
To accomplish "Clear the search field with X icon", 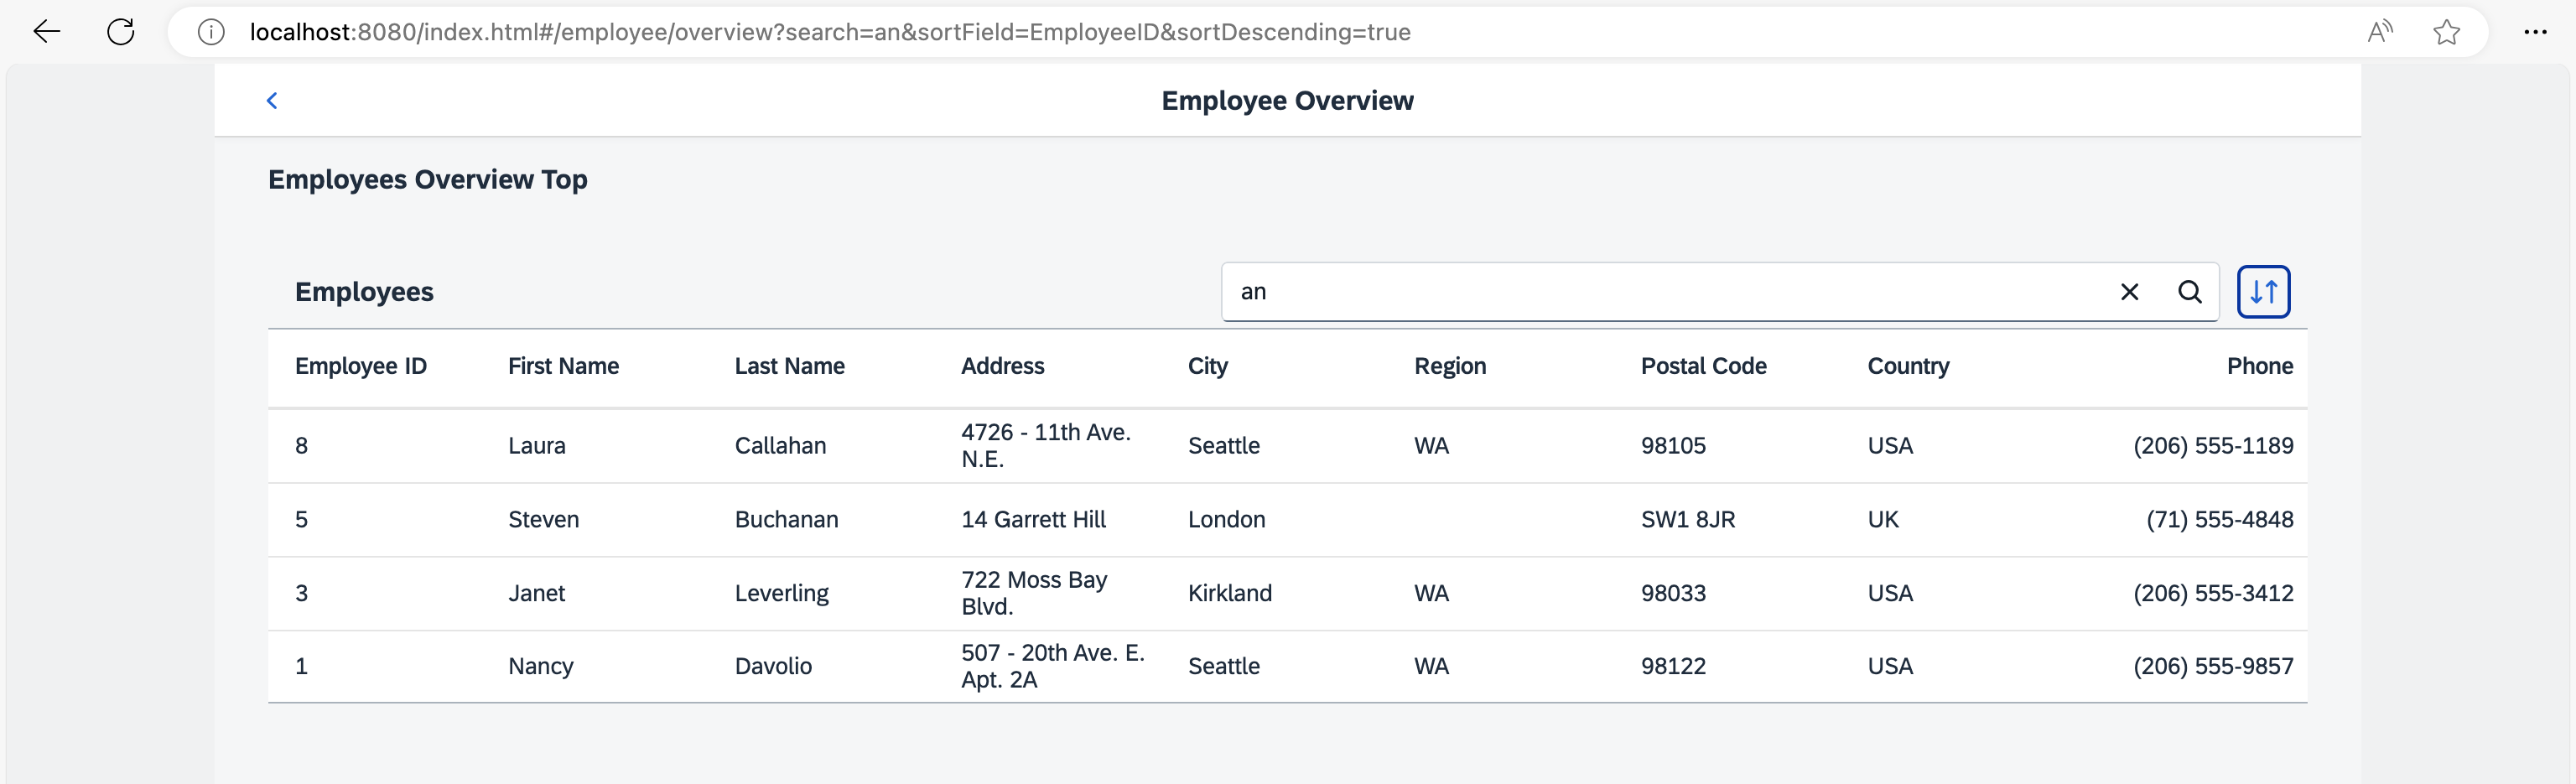I will click(x=2129, y=292).
